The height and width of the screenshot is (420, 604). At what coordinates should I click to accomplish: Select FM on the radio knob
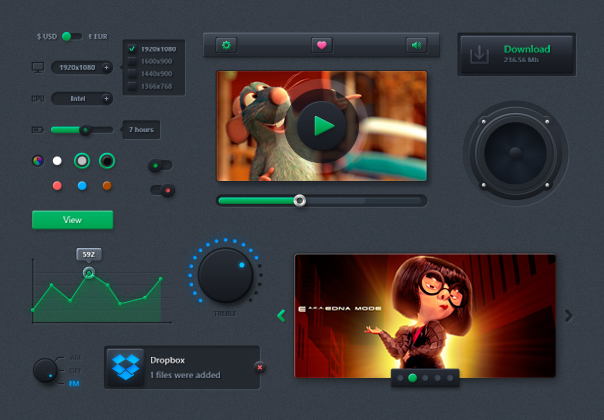pyautogui.click(x=74, y=383)
